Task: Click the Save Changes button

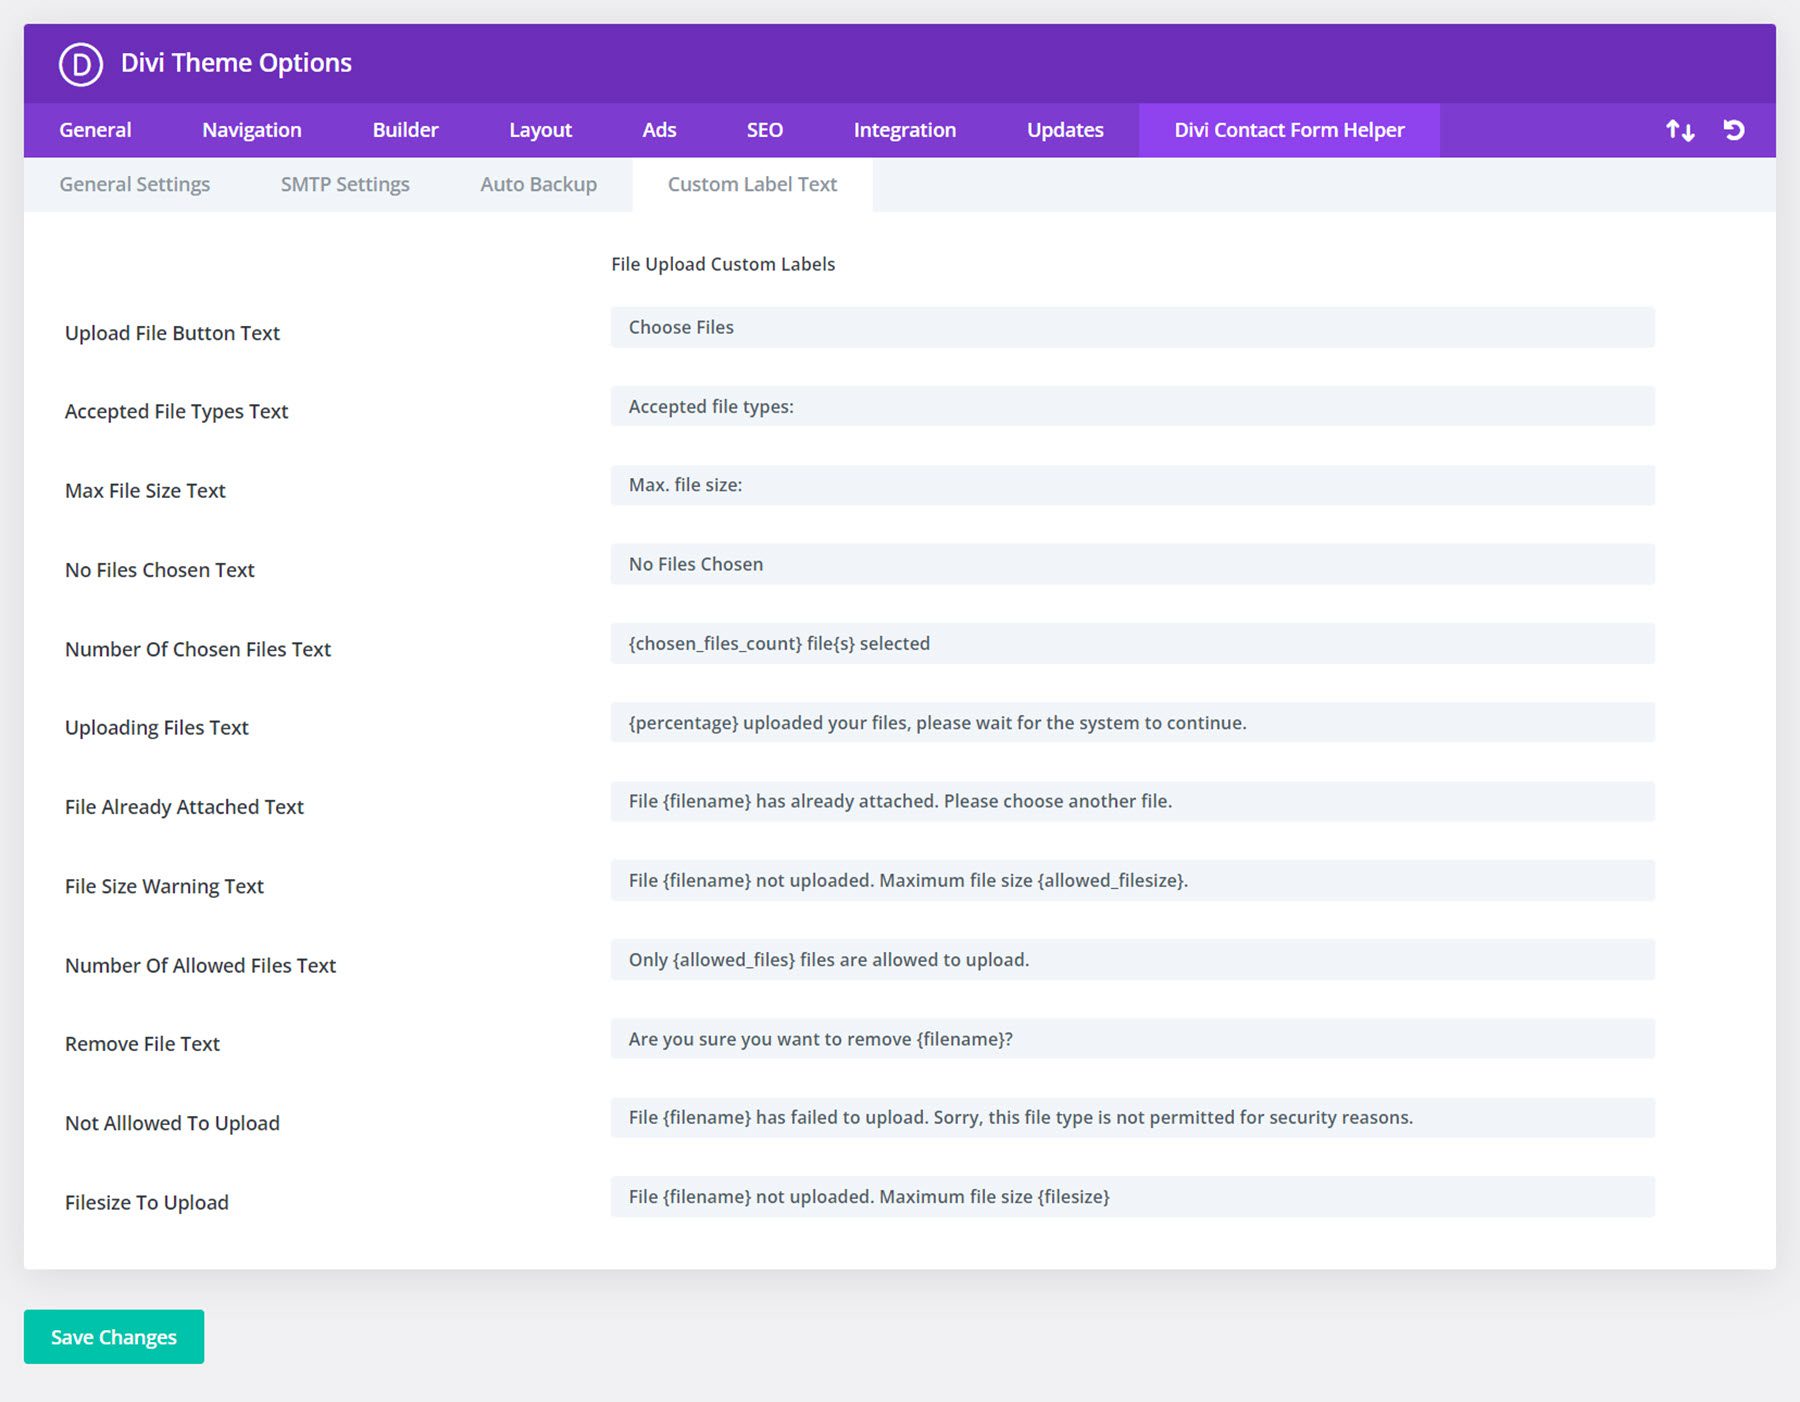Action: [x=113, y=1336]
